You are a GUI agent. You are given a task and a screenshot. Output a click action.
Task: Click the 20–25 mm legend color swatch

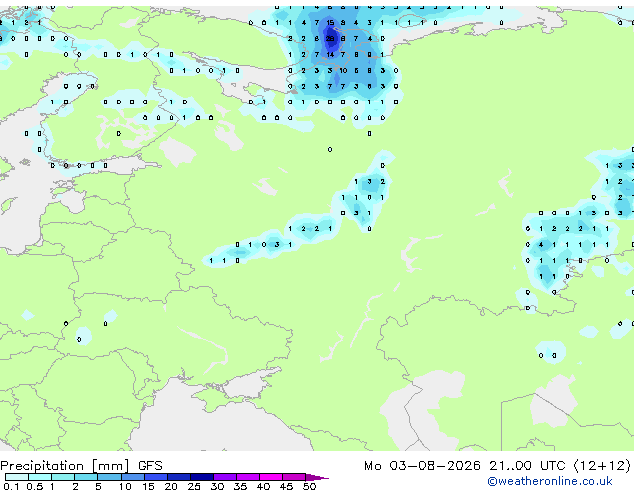[x=178, y=477]
